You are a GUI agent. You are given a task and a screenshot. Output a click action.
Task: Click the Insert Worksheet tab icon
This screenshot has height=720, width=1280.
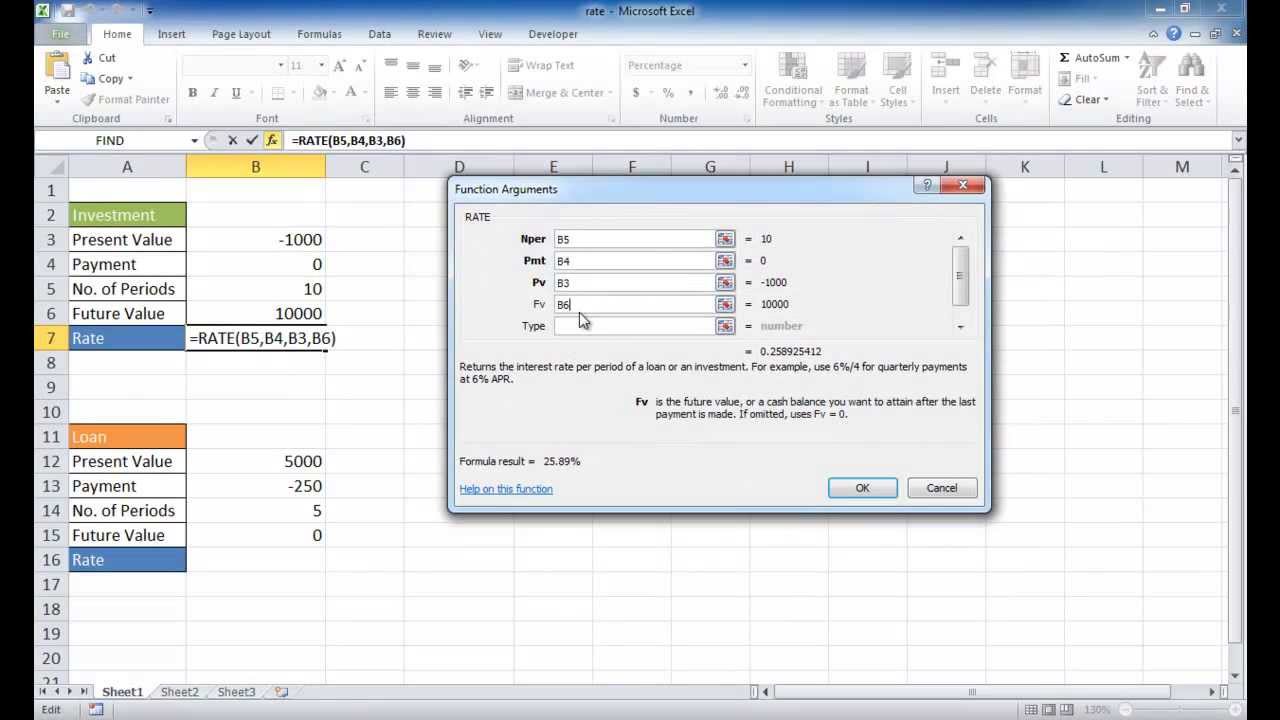pyautogui.click(x=282, y=692)
